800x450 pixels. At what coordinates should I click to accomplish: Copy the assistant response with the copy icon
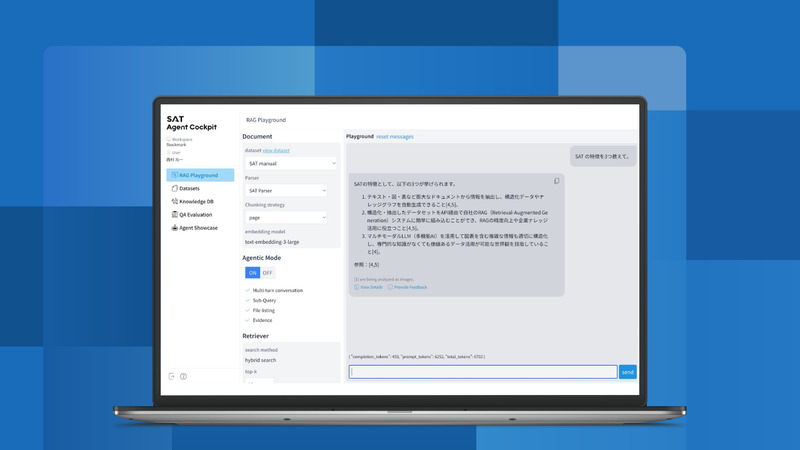(557, 181)
